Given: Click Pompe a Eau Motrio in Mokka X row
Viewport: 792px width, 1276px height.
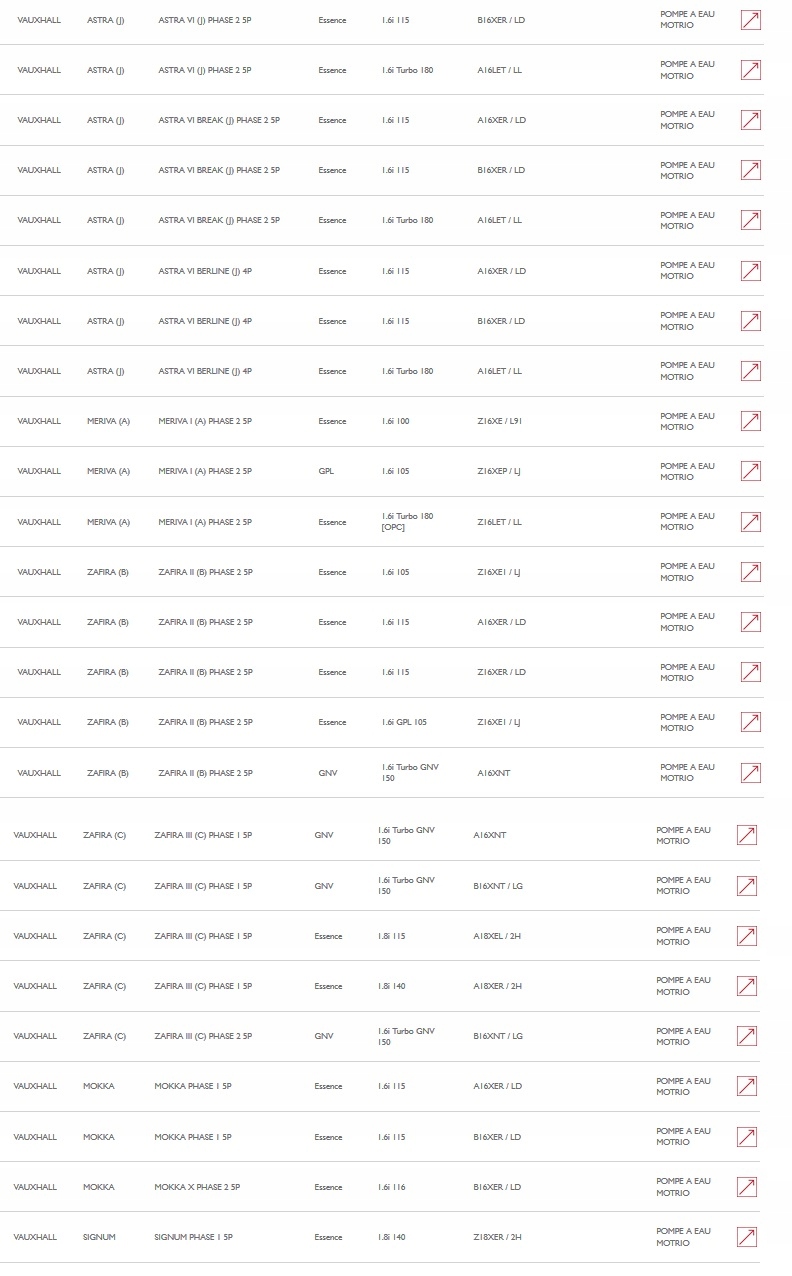Looking at the screenshot, I should tap(683, 1187).
